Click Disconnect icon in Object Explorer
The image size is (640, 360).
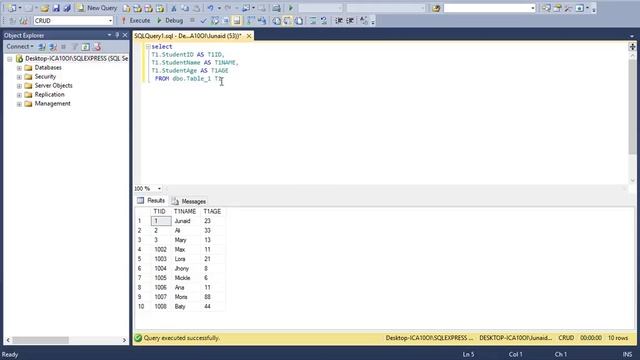pyautogui.click(x=53, y=47)
